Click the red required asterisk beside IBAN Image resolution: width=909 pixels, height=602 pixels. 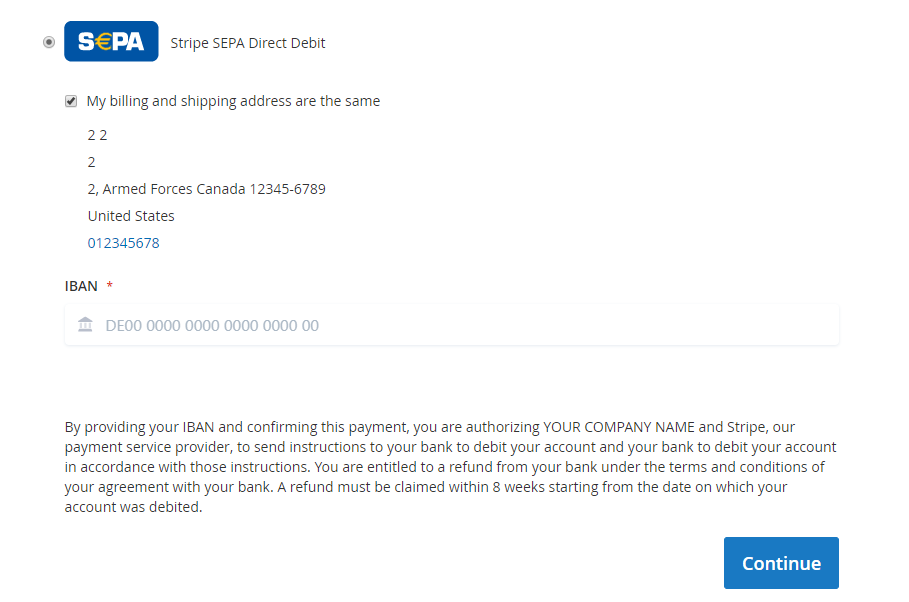pos(110,286)
